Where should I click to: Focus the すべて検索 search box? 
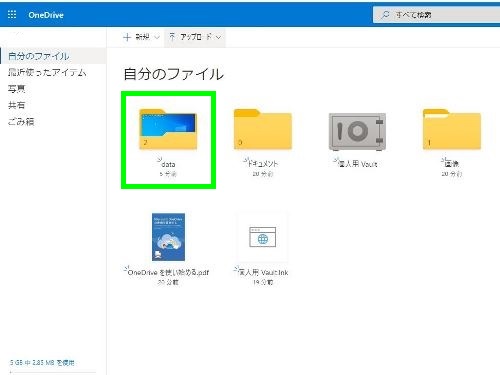pos(437,15)
